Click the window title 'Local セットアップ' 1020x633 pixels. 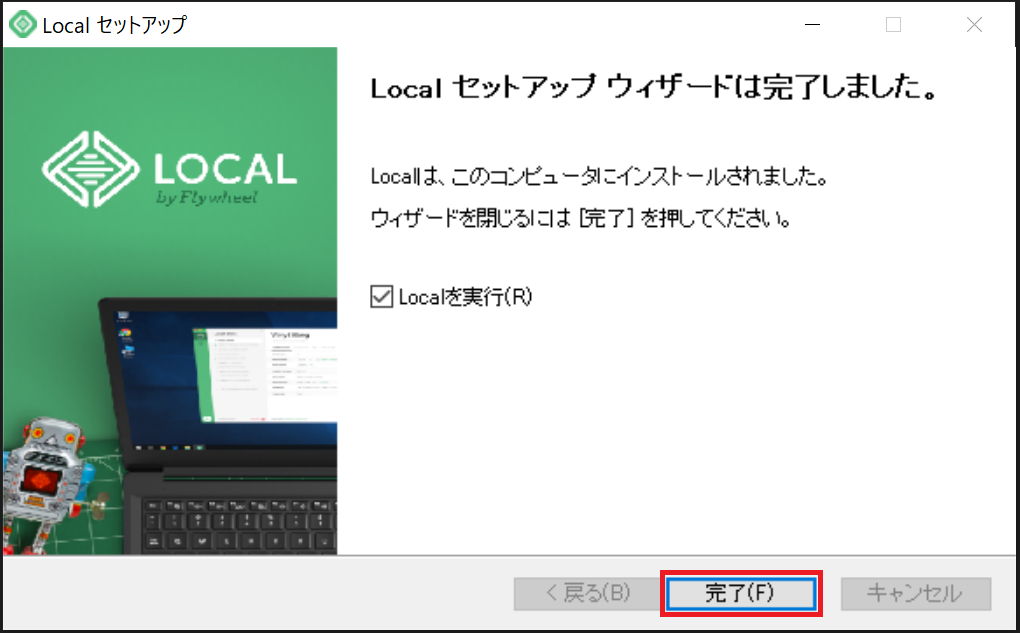(114, 25)
